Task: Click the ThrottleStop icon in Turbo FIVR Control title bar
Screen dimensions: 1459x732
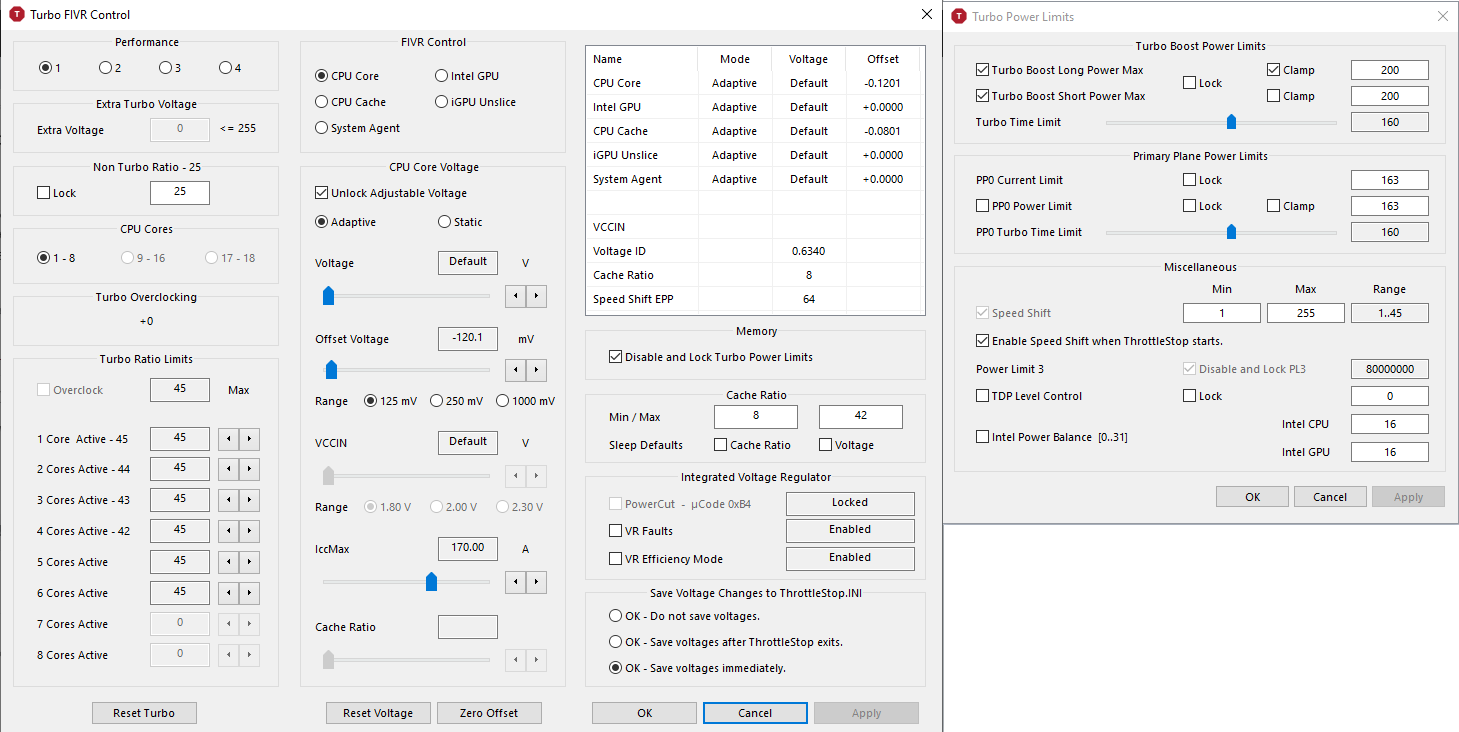Action: click(16, 15)
